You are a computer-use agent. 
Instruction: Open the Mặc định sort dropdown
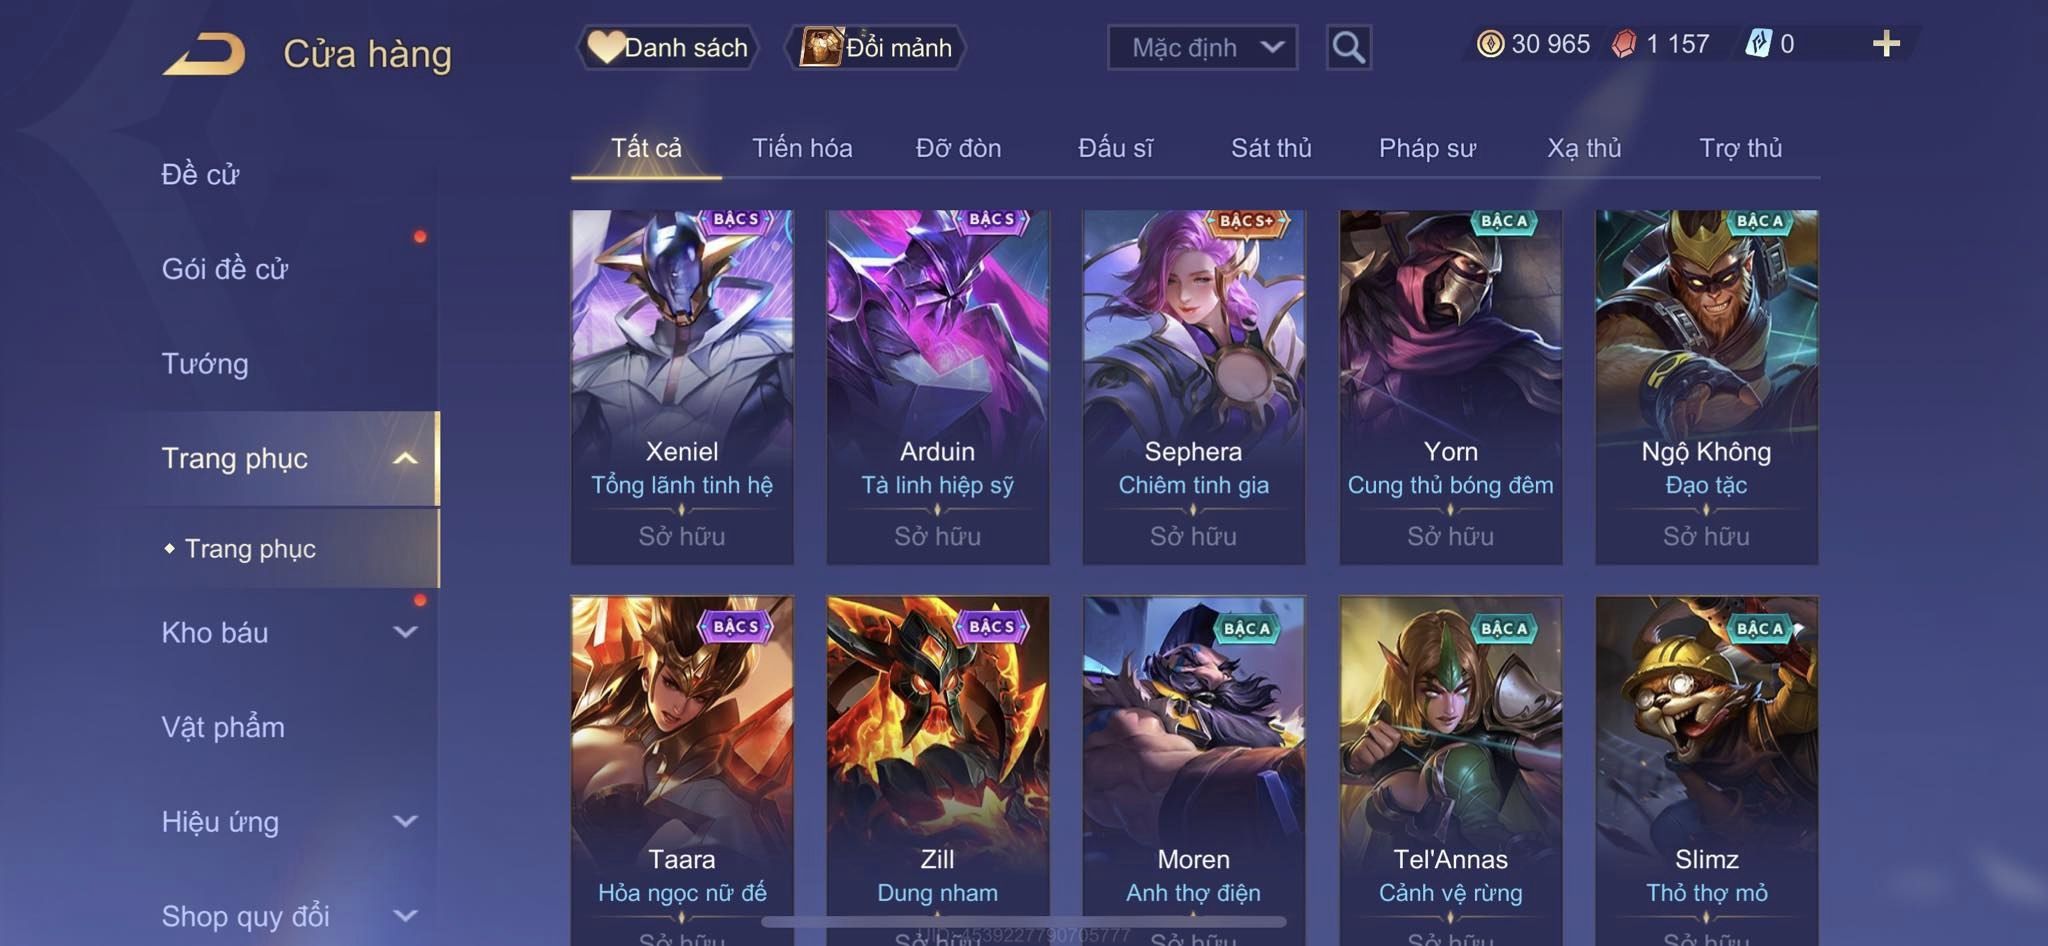point(1202,47)
